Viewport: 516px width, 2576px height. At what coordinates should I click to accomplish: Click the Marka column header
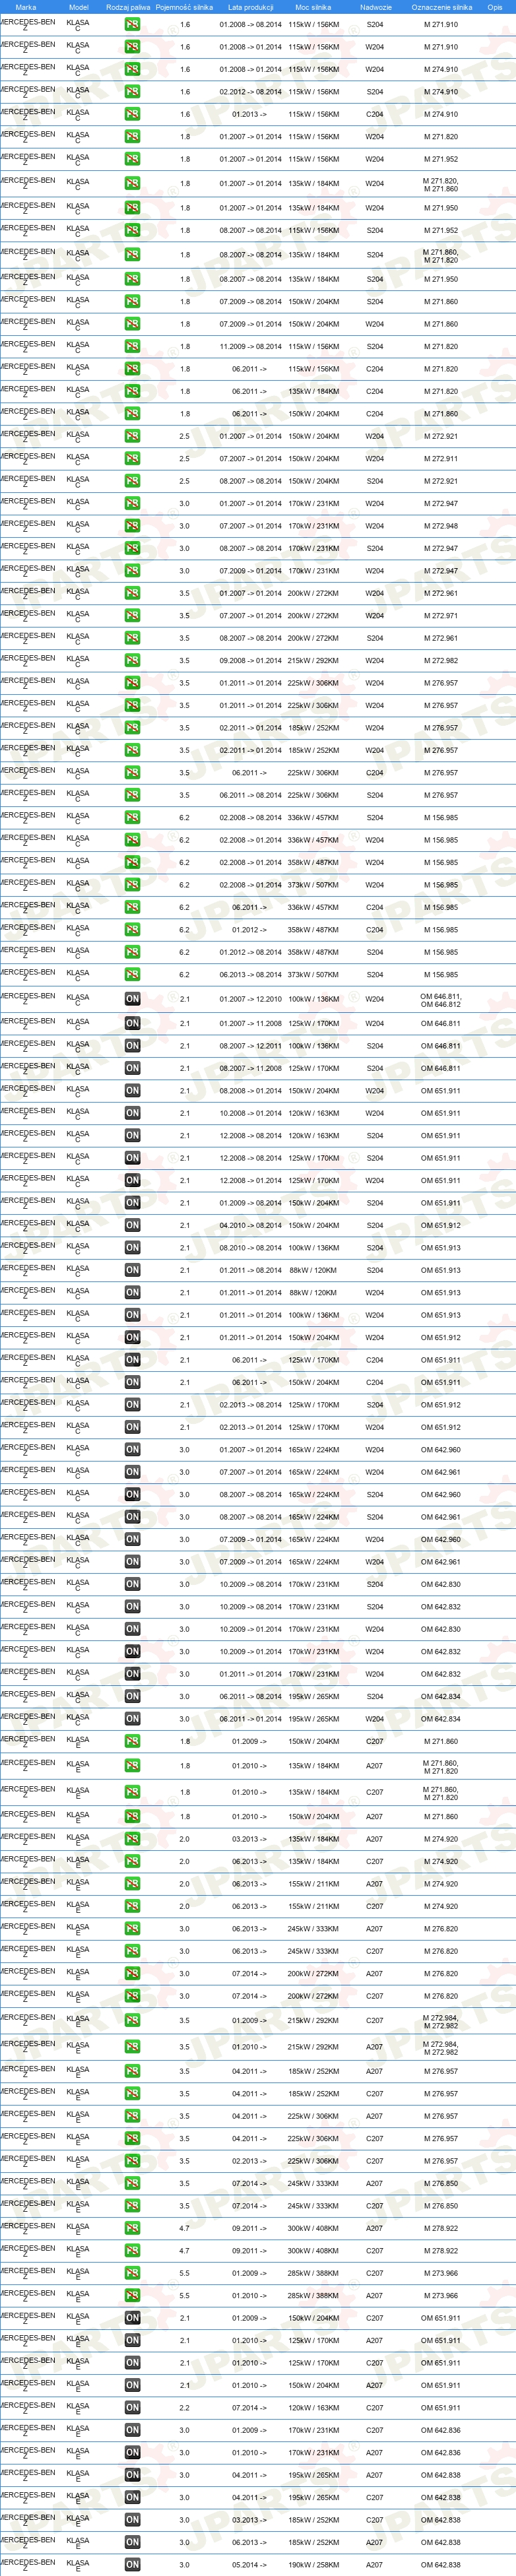tap(26, 7)
